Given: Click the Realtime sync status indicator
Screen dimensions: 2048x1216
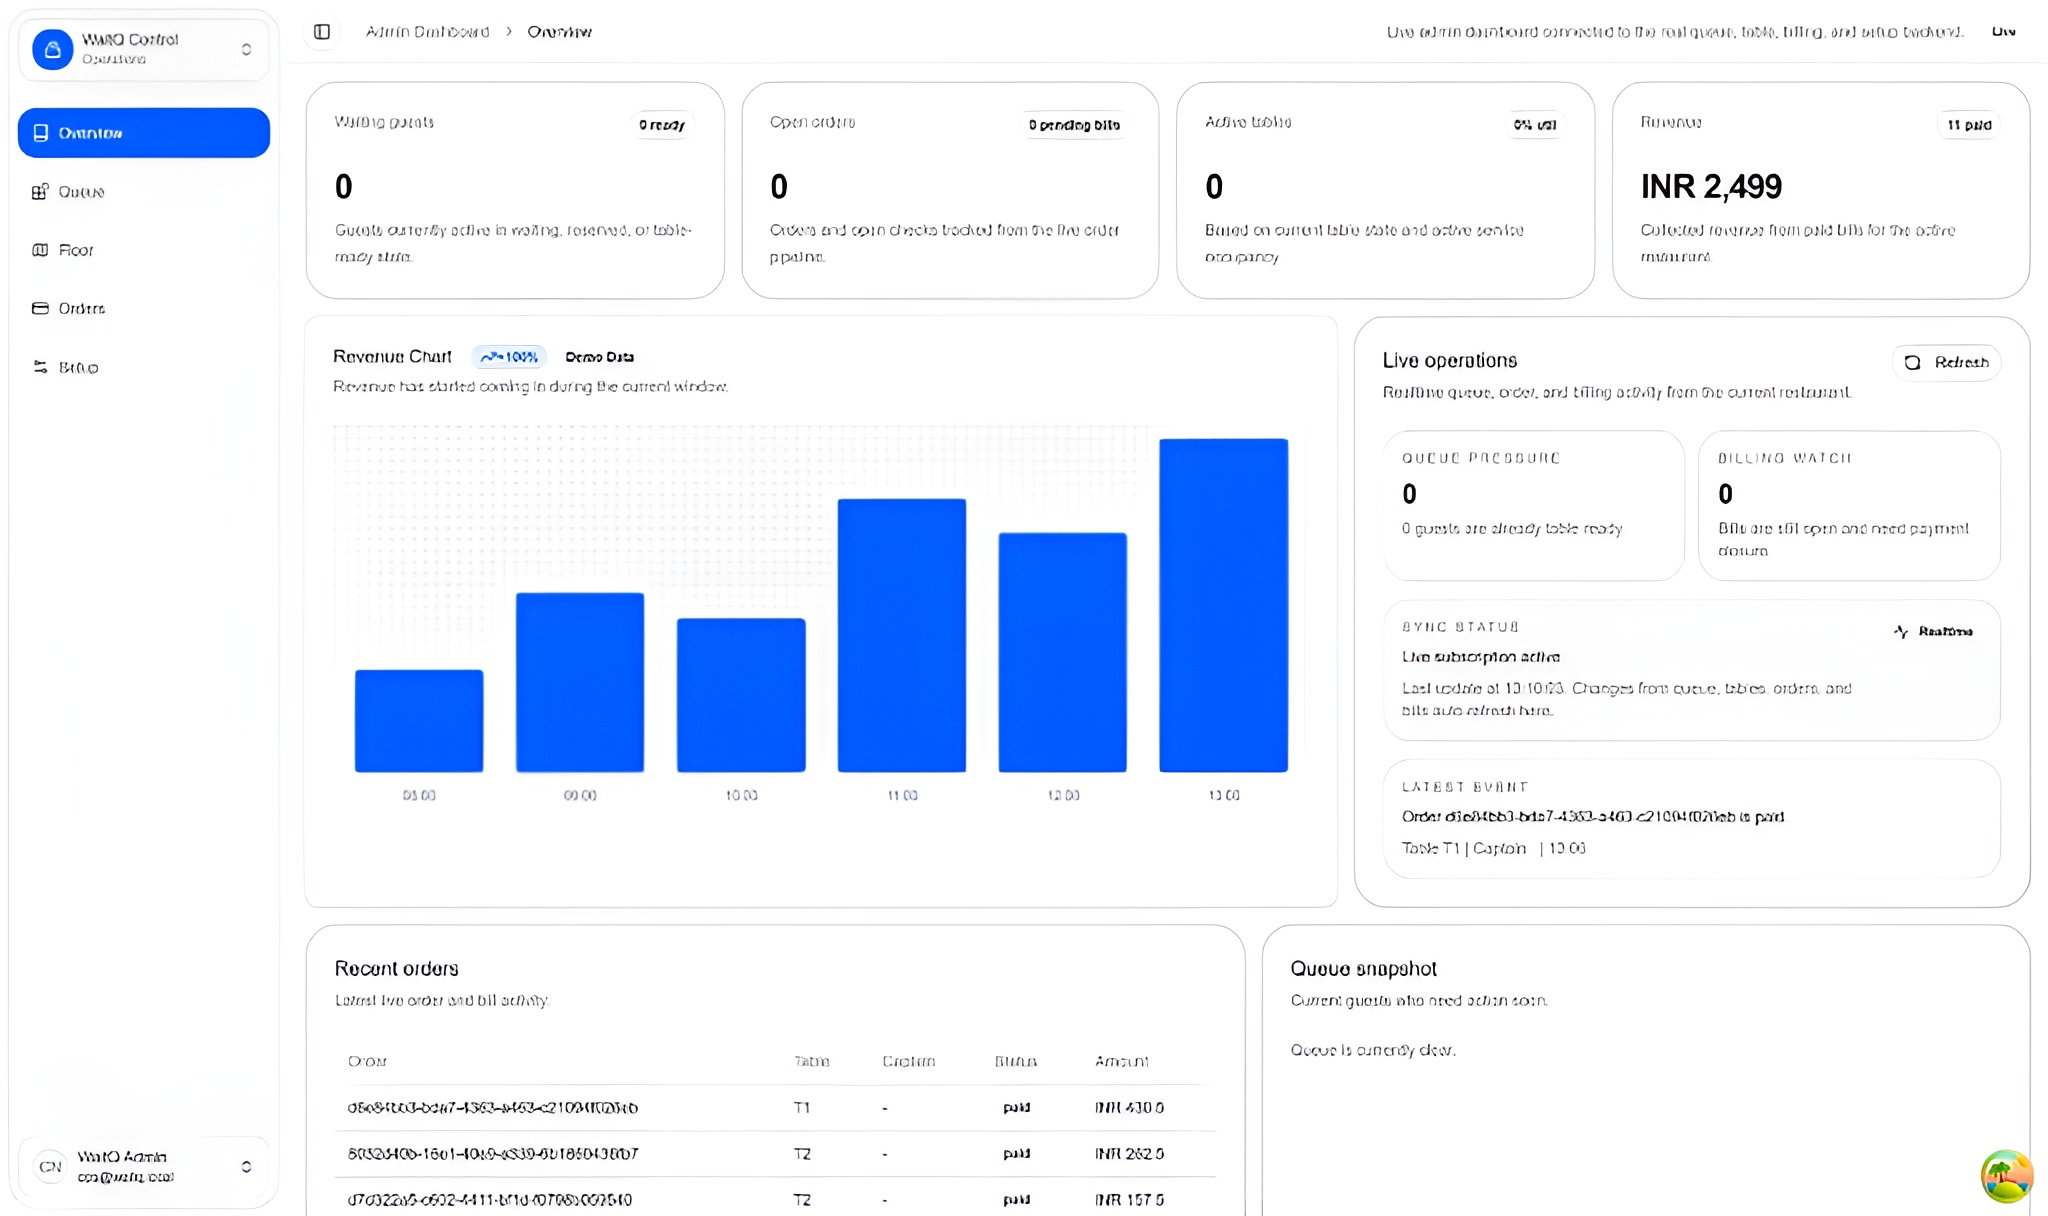Looking at the screenshot, I should (x=1934, y=632).
